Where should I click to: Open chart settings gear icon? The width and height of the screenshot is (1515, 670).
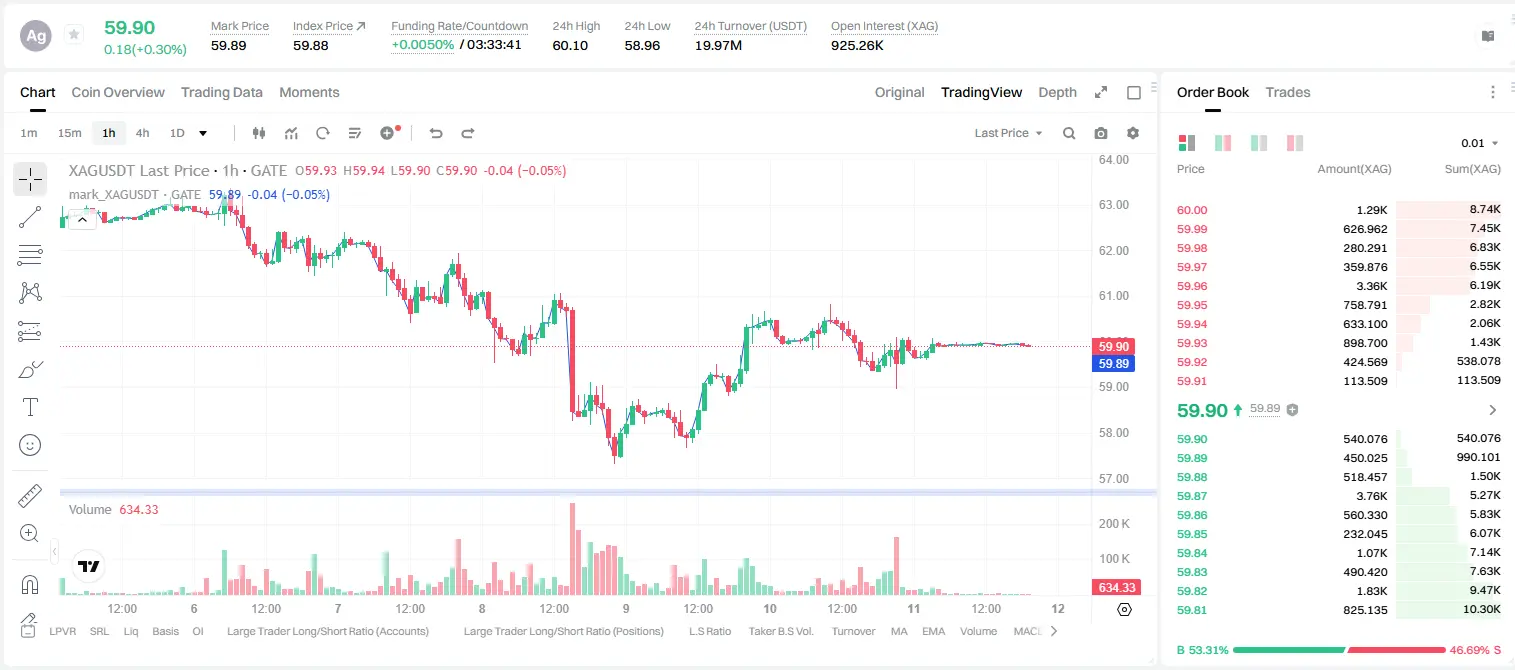tap(1133, 133)
